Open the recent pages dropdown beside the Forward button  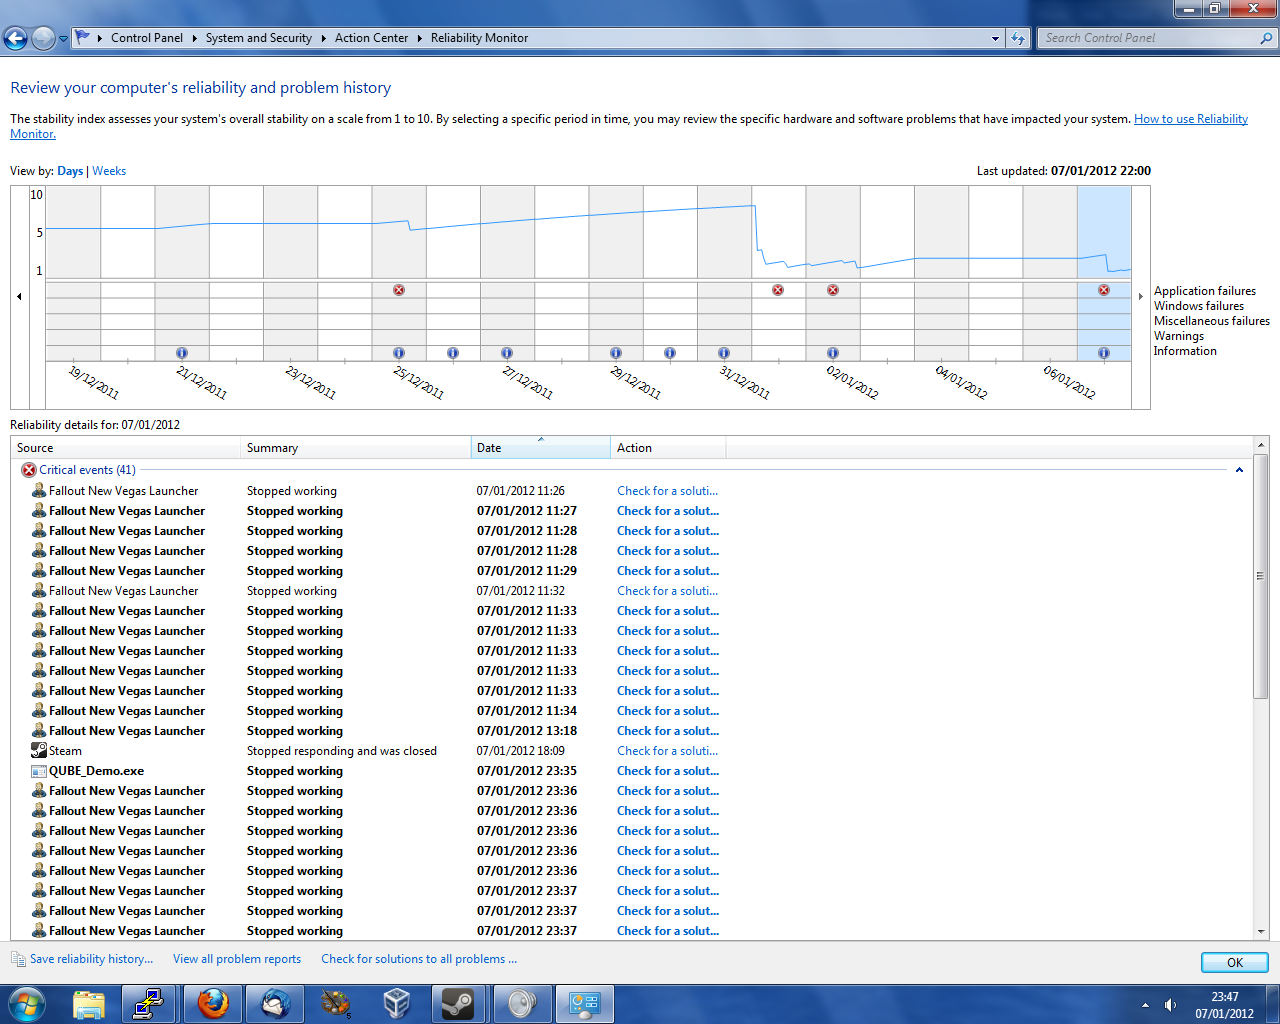64,39
